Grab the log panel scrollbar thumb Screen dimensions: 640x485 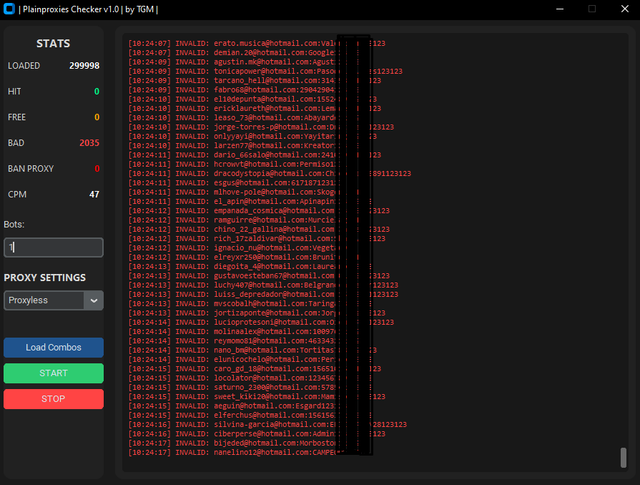click(x=623, y=457)
